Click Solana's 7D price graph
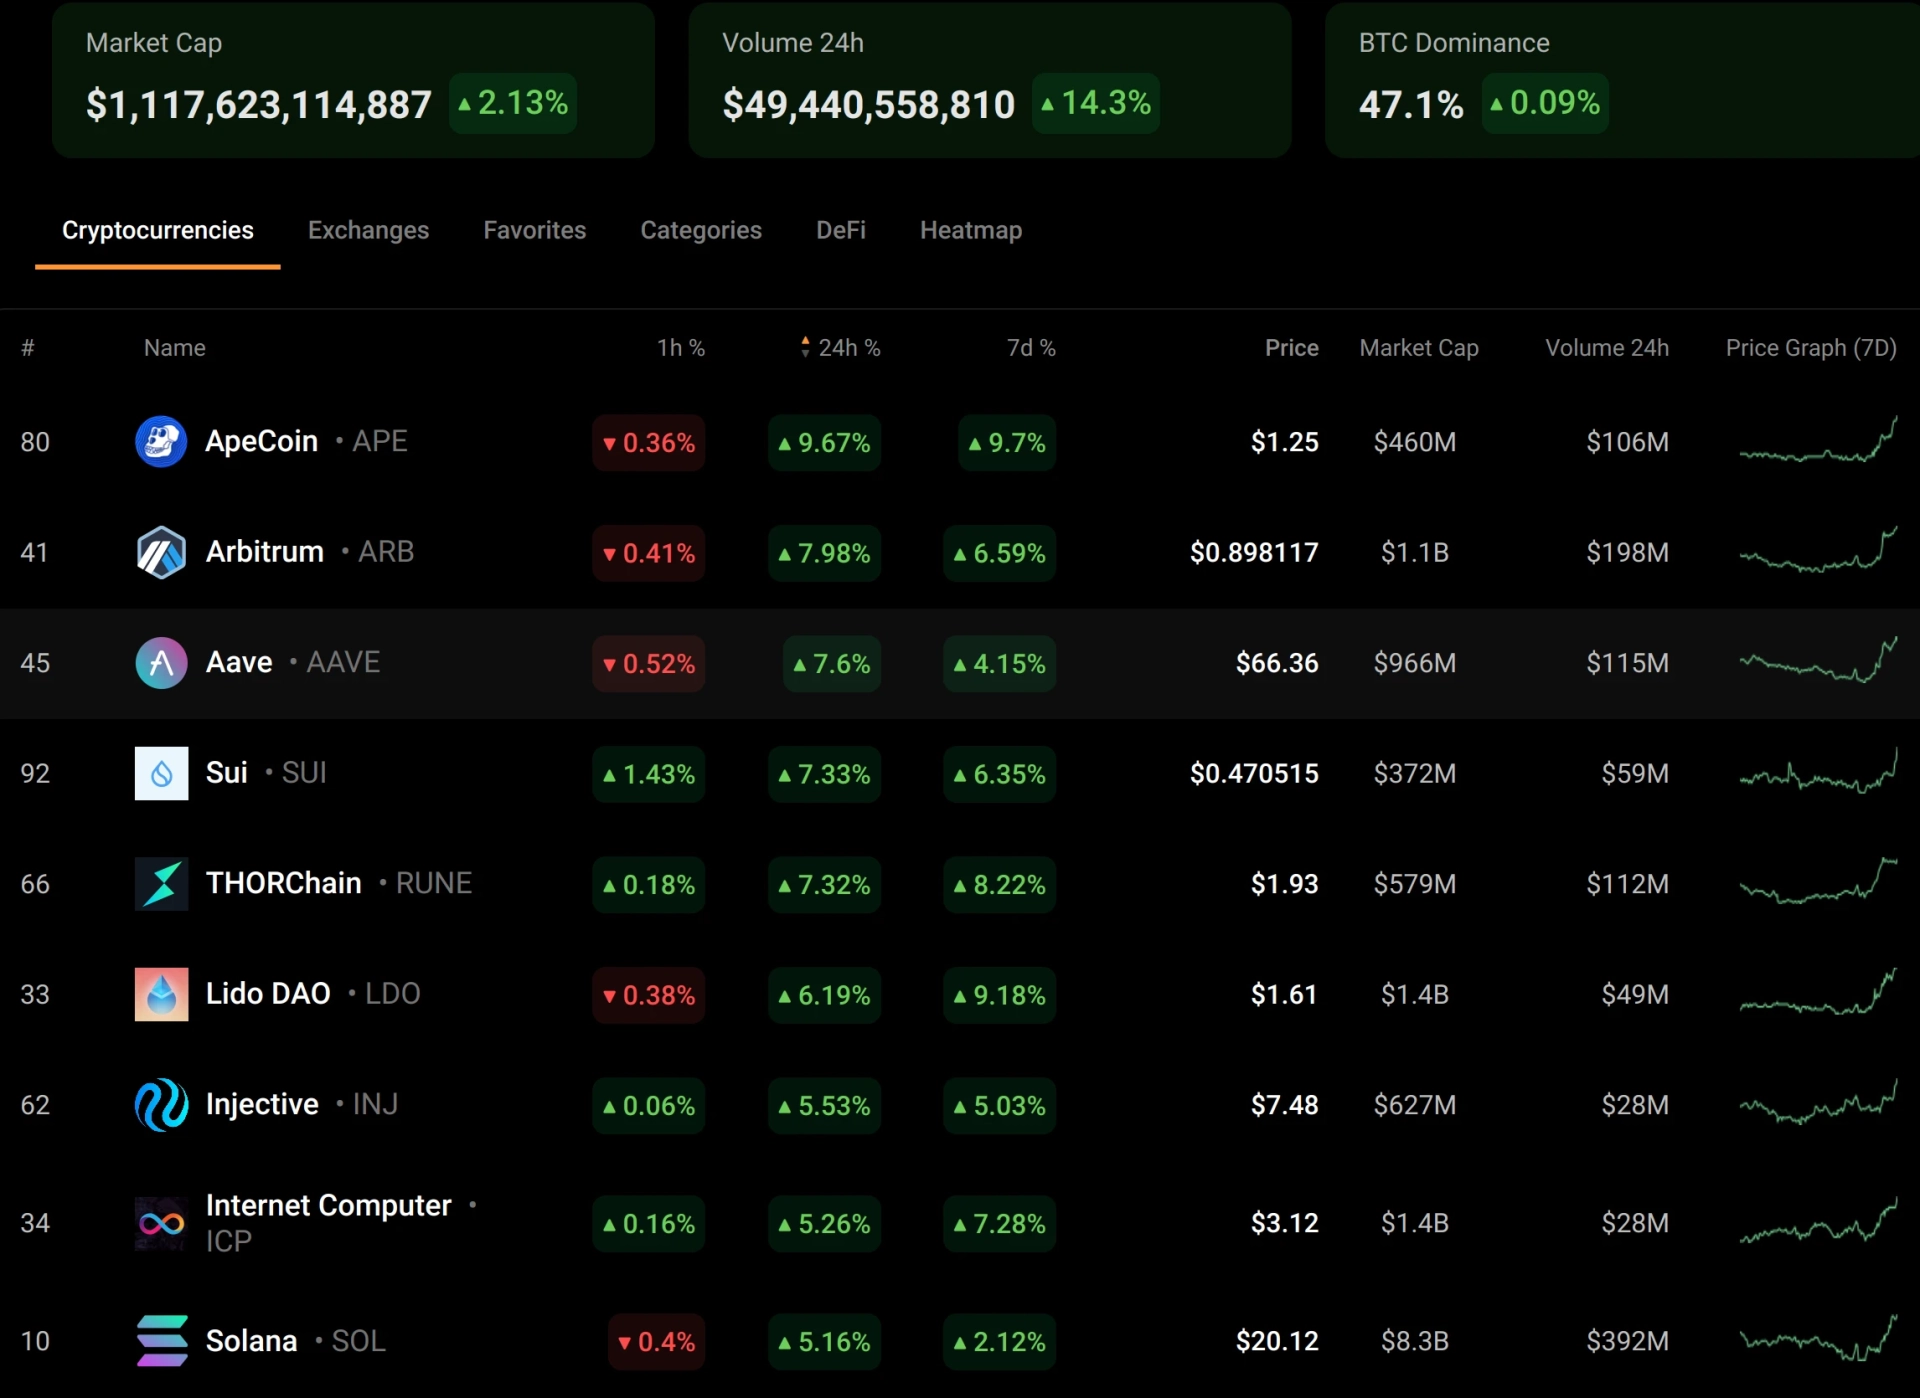1920x1398 pixels. (1818, 1340)
